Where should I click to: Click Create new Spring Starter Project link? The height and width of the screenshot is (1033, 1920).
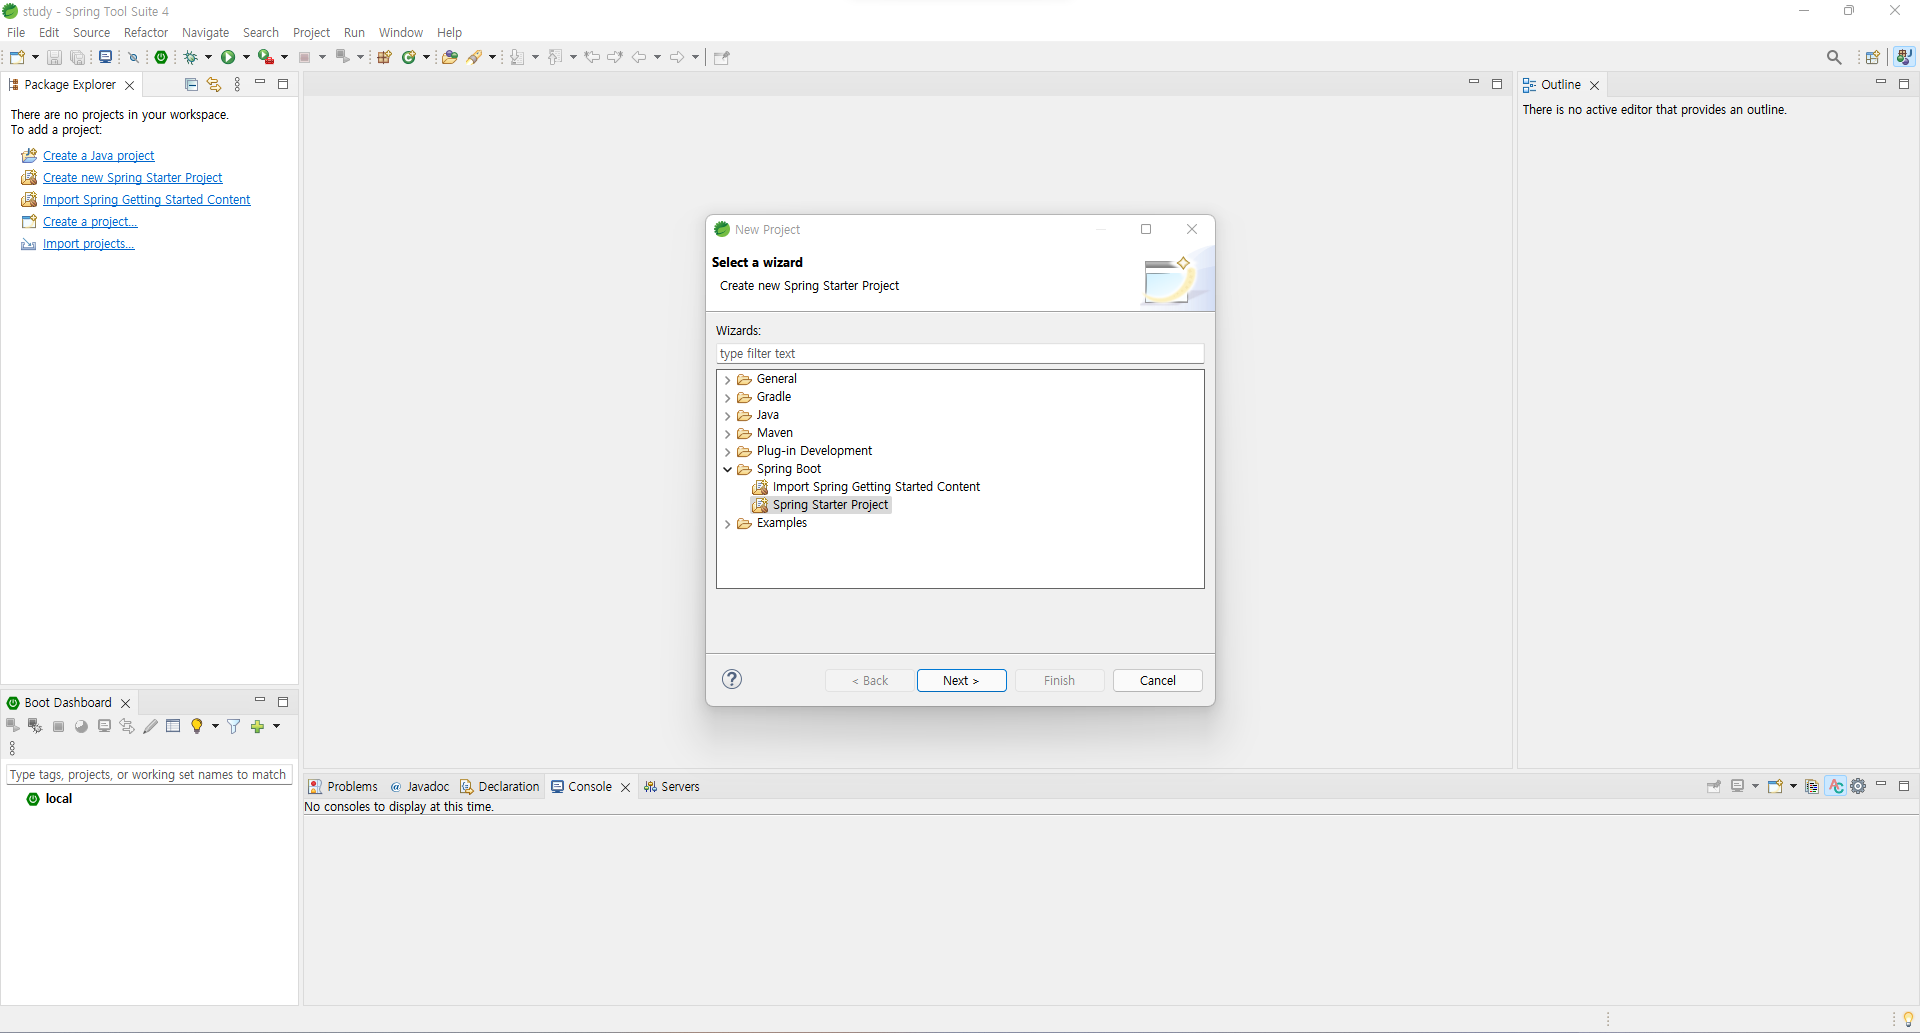(132, 178)
